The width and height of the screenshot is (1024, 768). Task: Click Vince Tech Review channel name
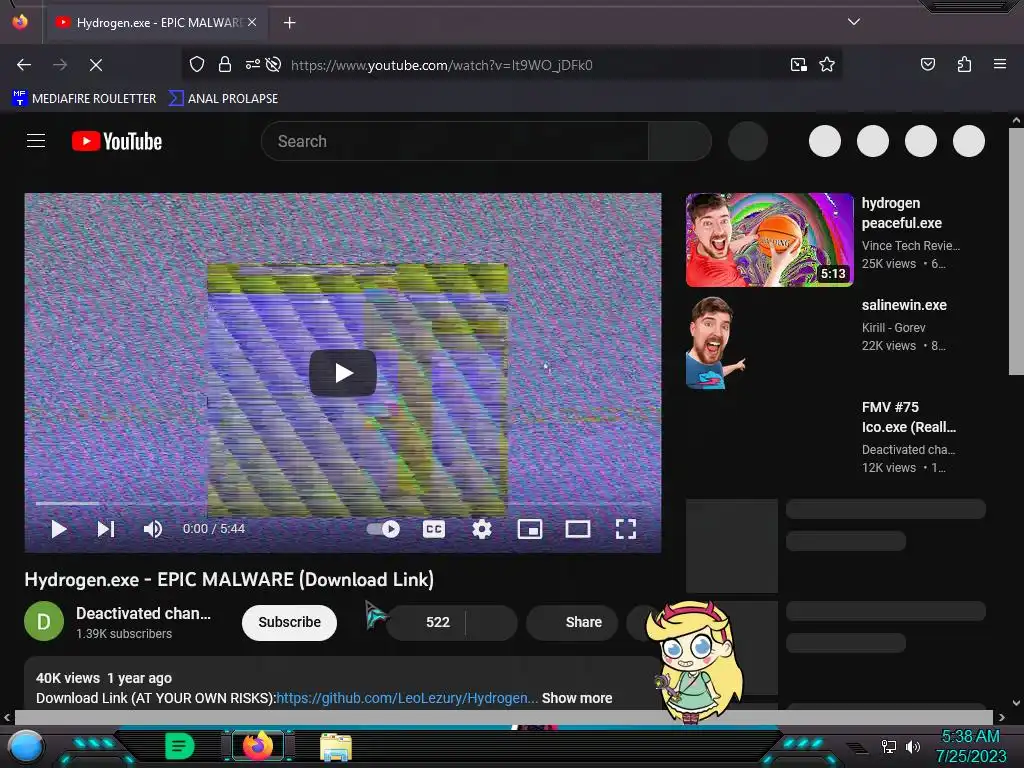click(910, 246)
